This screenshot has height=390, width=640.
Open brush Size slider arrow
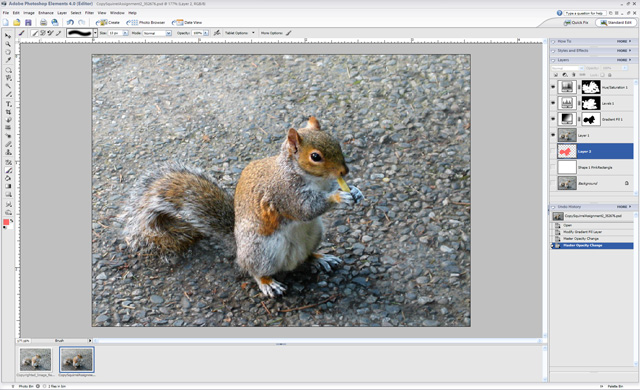pyautogui.click(x=125, y=33)
